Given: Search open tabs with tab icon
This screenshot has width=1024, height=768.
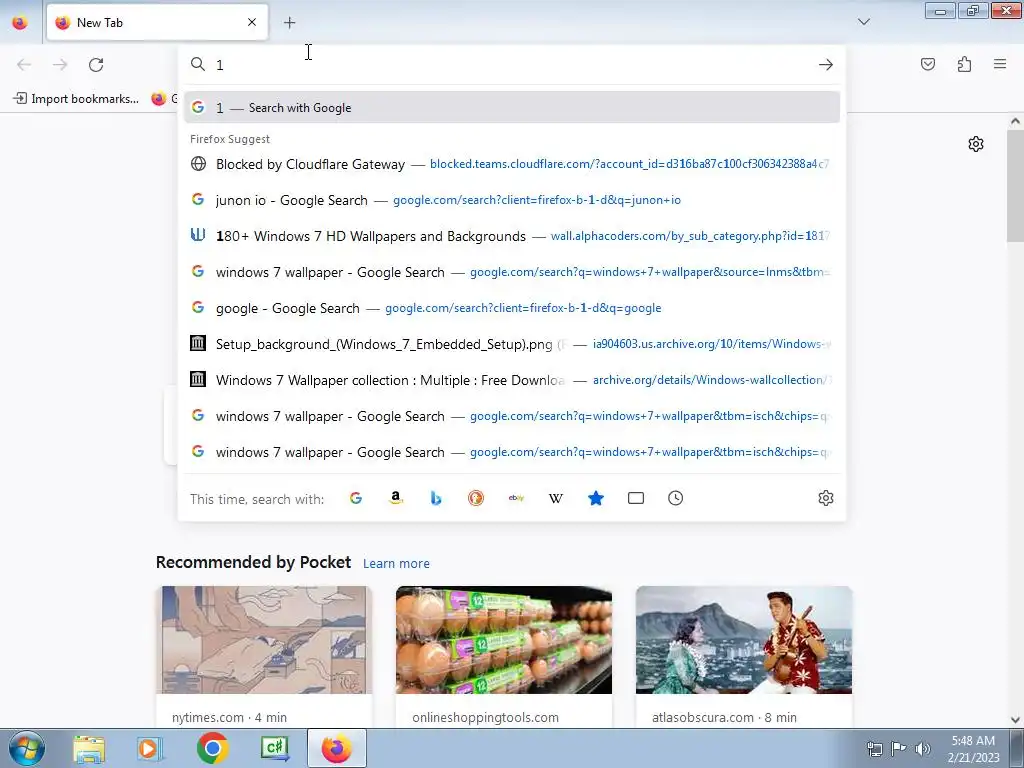Looking at the screenshot, I should tap(635, 498).
